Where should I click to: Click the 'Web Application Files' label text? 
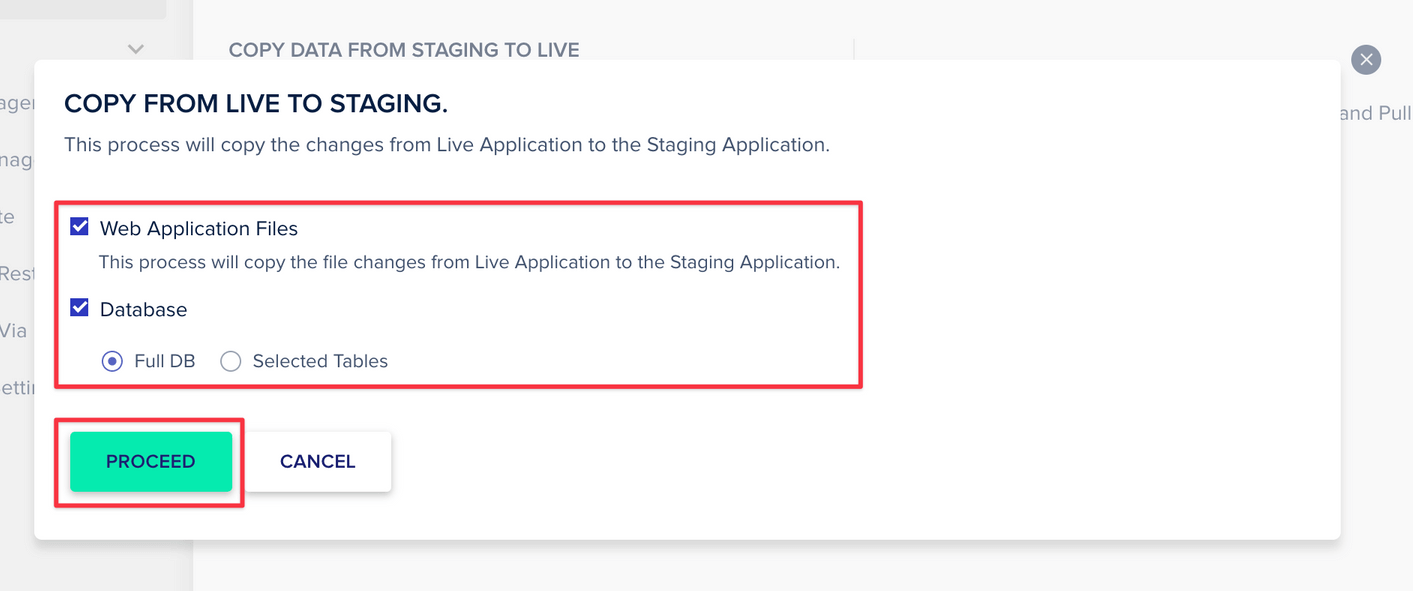point(199,229)
